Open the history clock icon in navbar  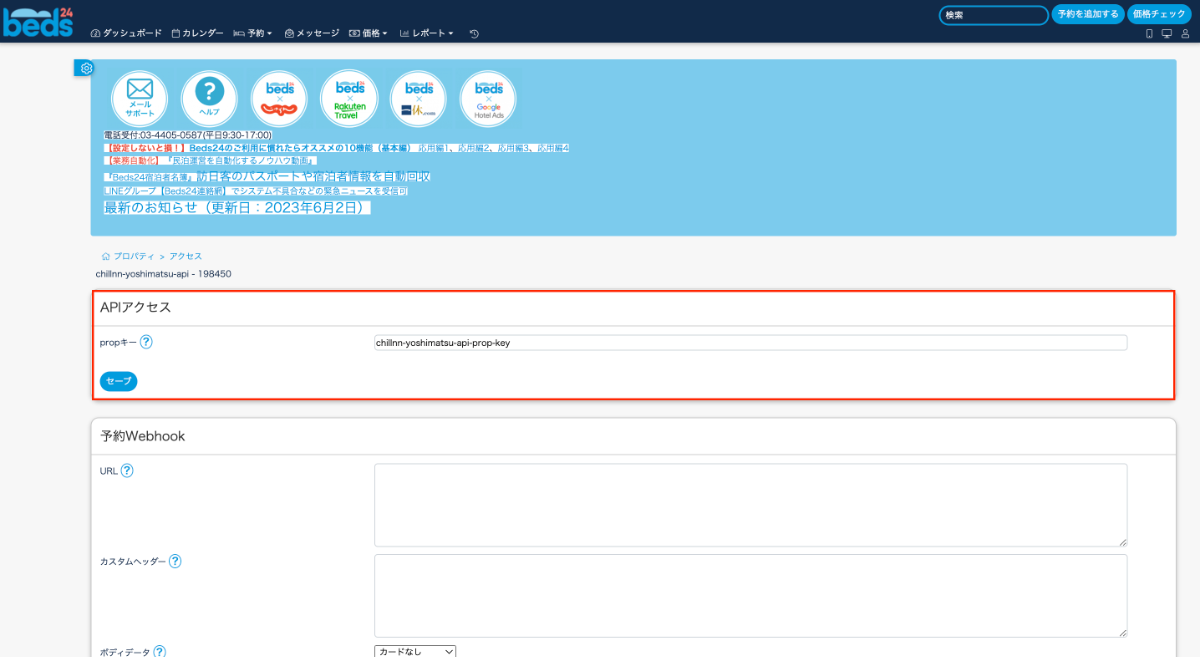tap(474, 33)
